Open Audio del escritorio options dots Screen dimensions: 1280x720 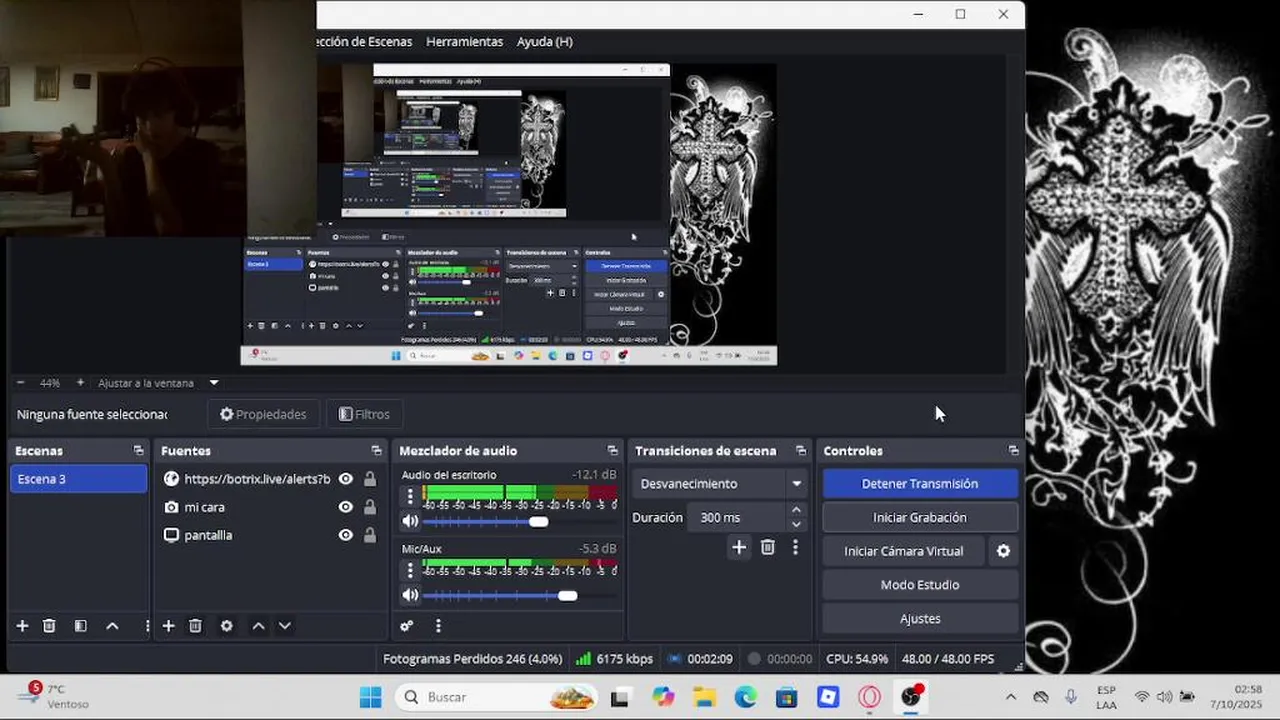point(410,496)
